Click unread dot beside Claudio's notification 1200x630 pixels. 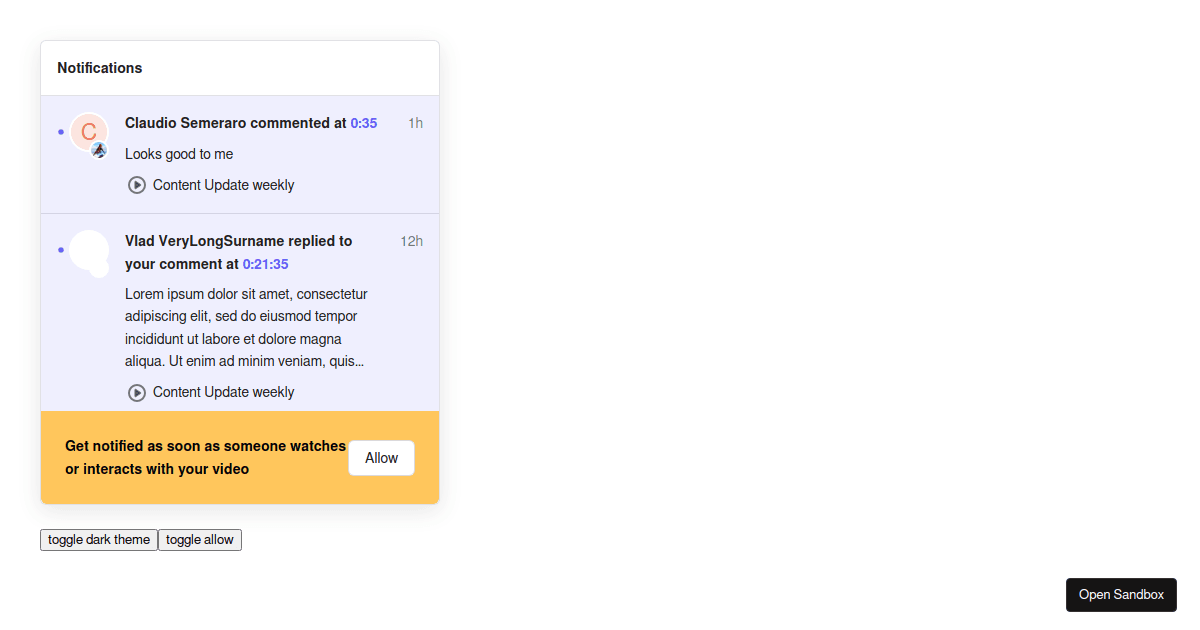[61, 132]
